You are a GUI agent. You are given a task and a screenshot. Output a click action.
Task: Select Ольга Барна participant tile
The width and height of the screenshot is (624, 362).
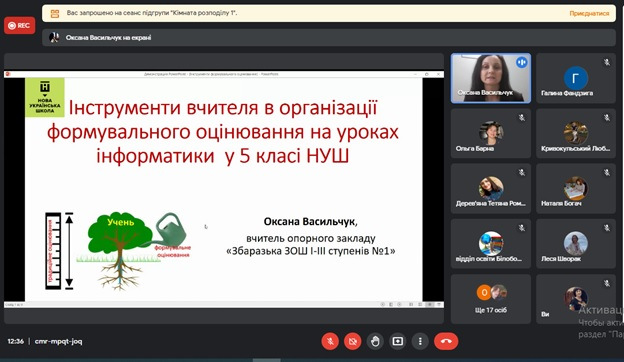[491, 133]
